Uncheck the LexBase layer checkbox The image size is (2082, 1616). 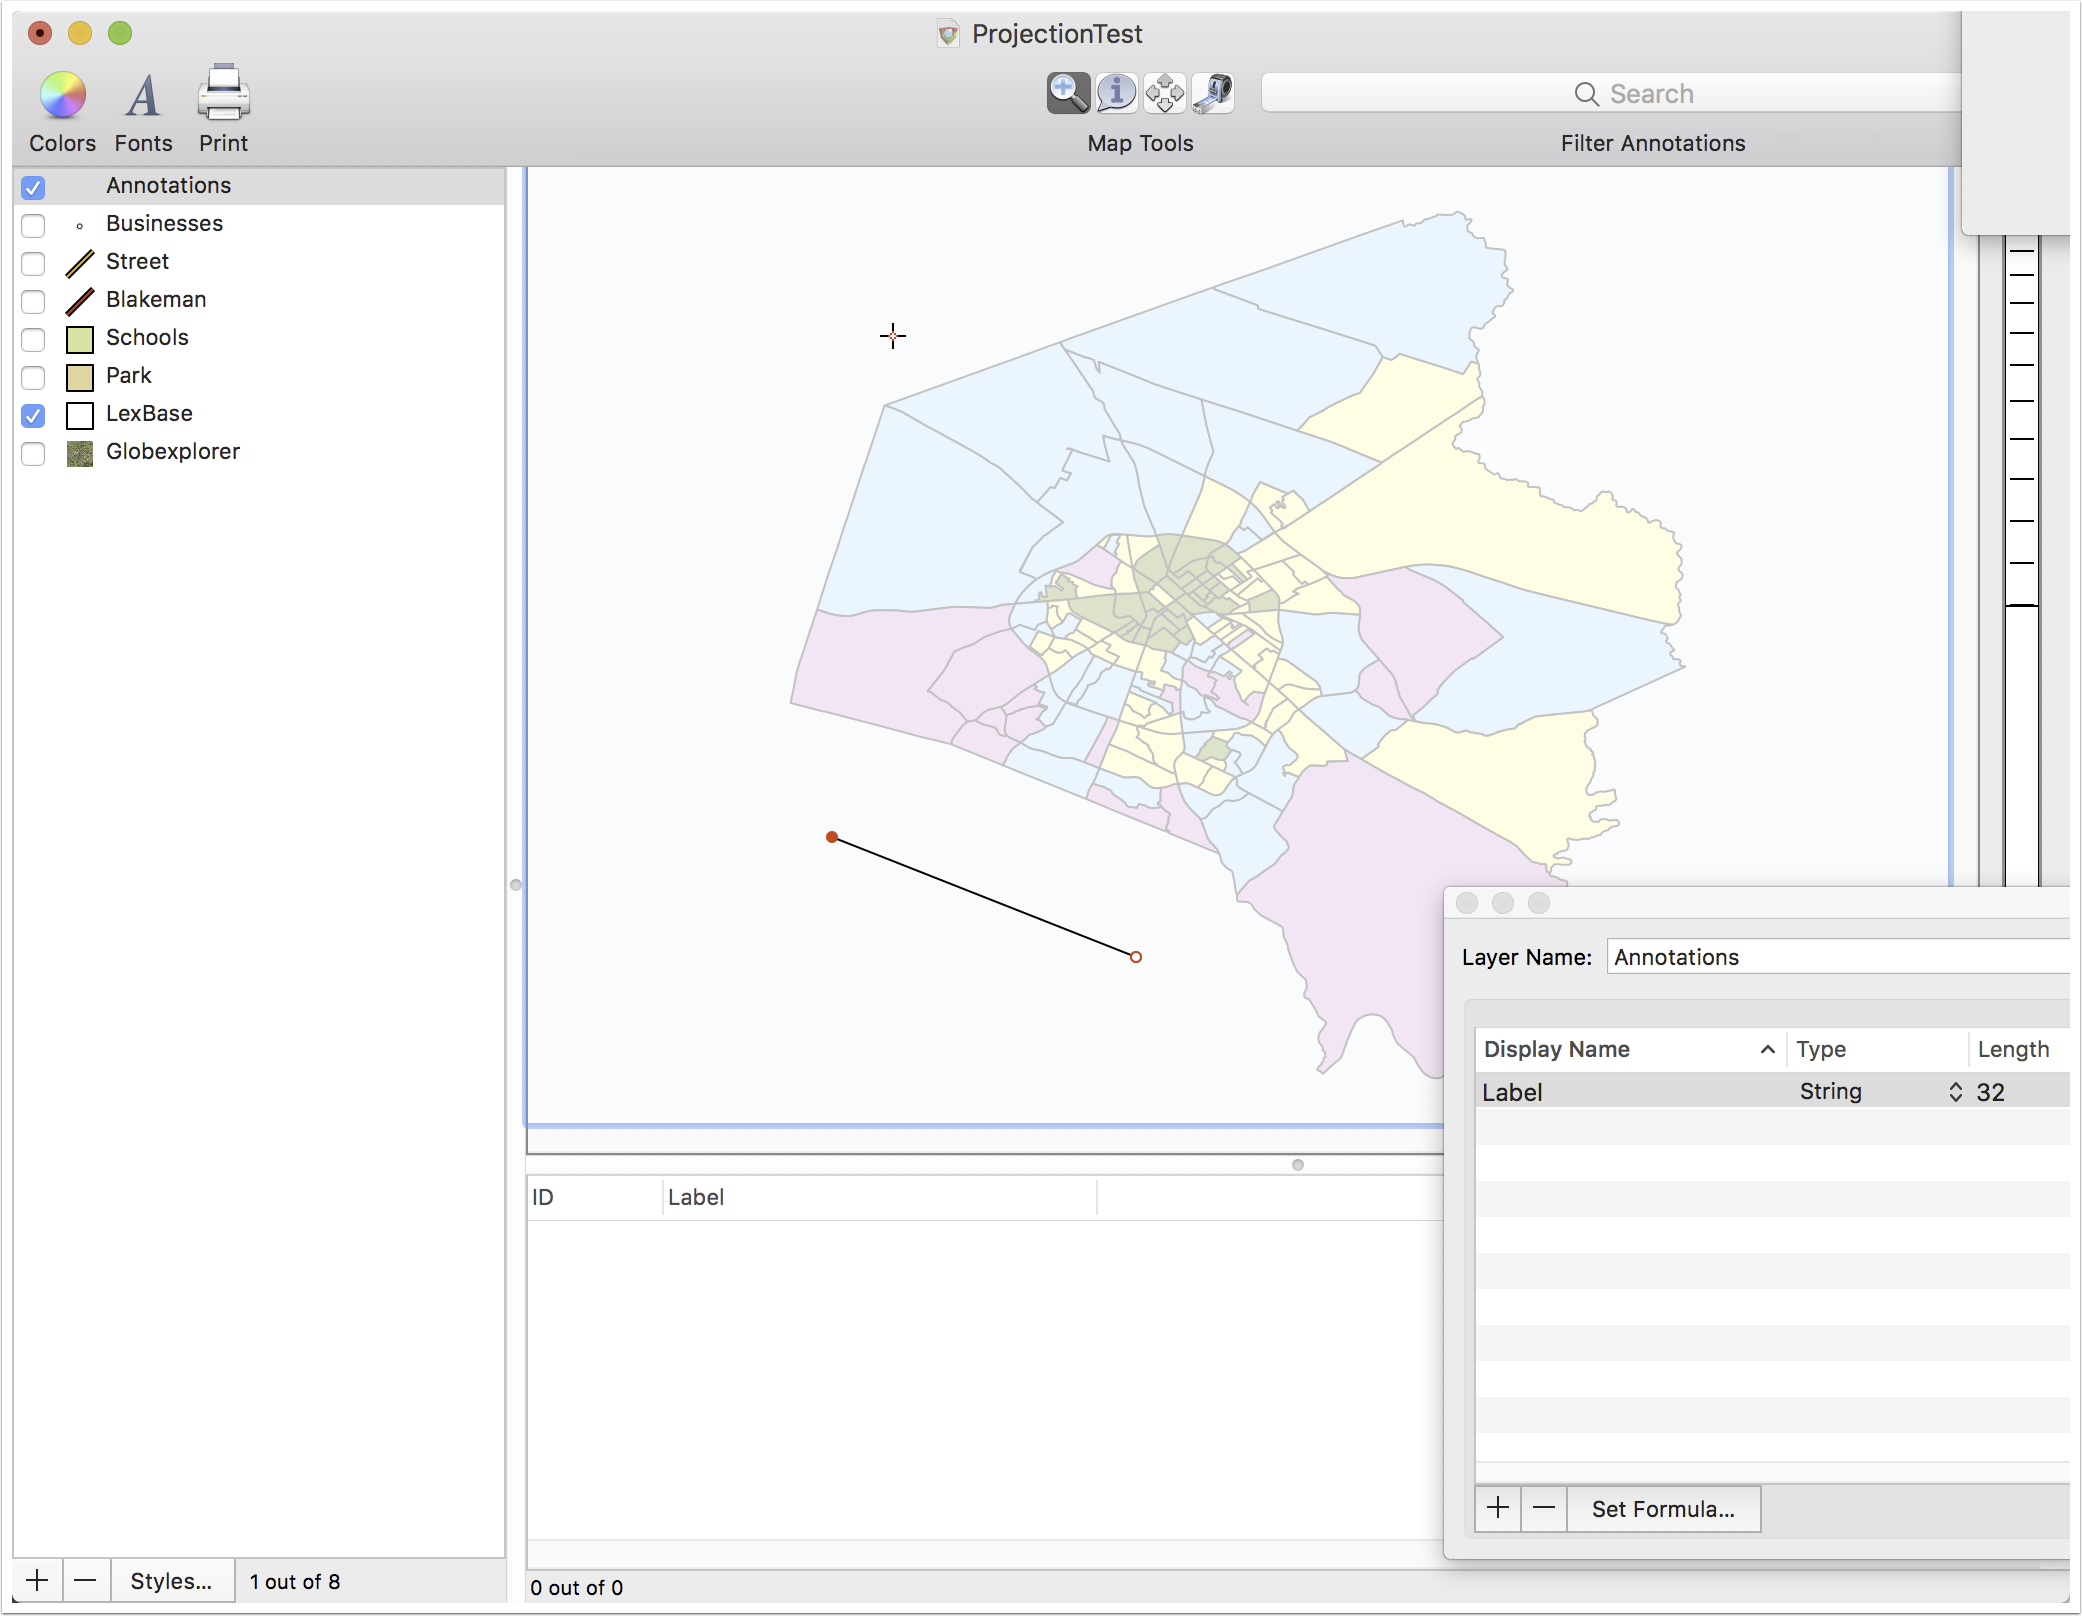tap(33, 415)
